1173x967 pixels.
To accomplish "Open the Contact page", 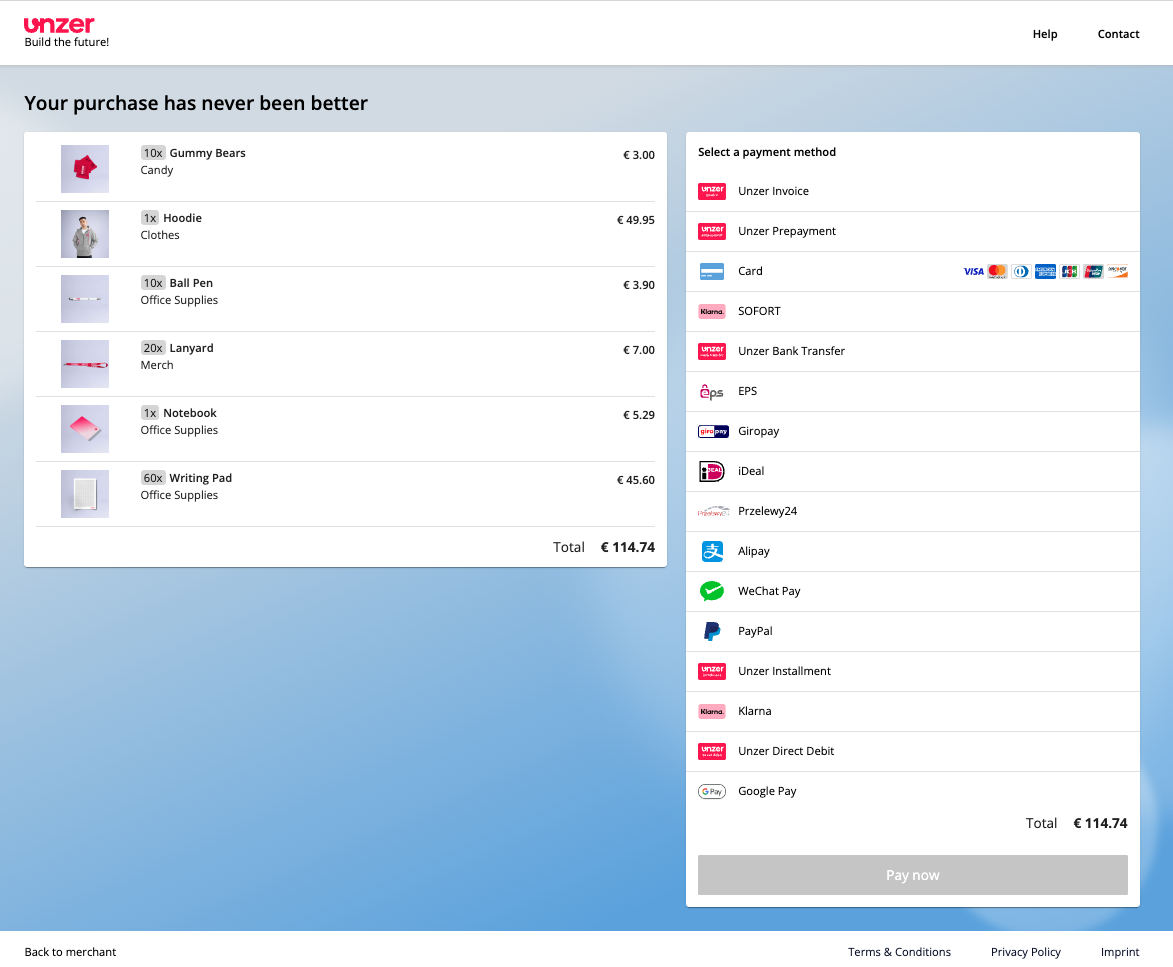I will pos(1118,34).
